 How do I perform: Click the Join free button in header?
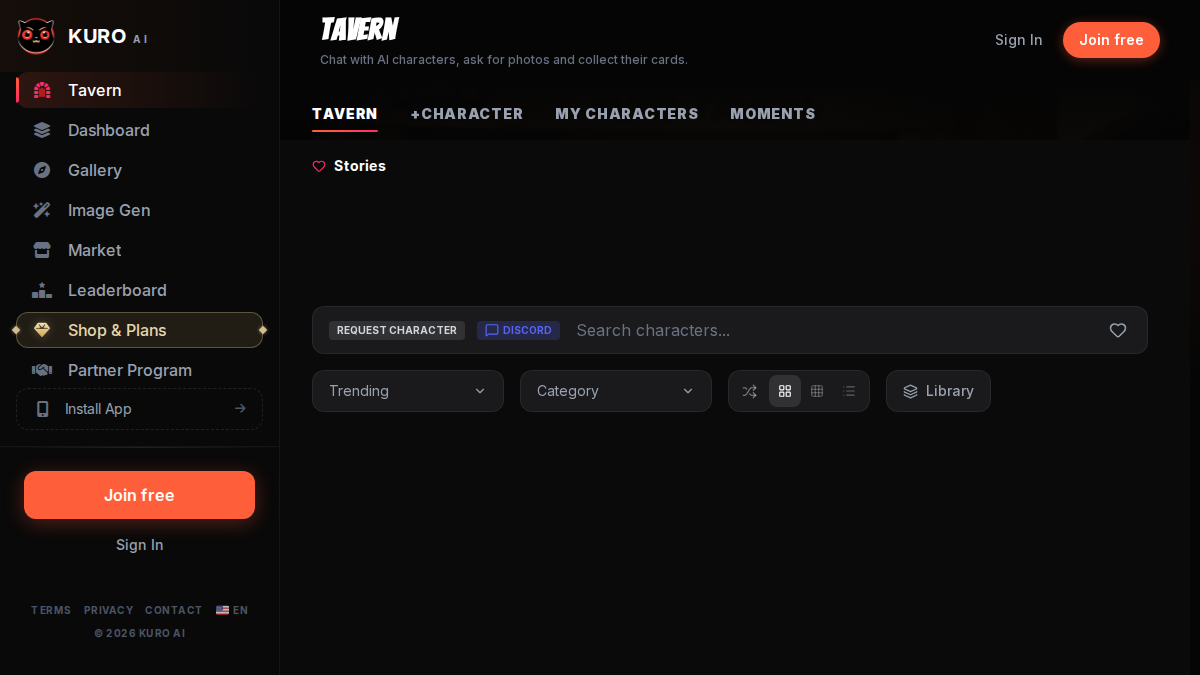(x=1111, y=40)
